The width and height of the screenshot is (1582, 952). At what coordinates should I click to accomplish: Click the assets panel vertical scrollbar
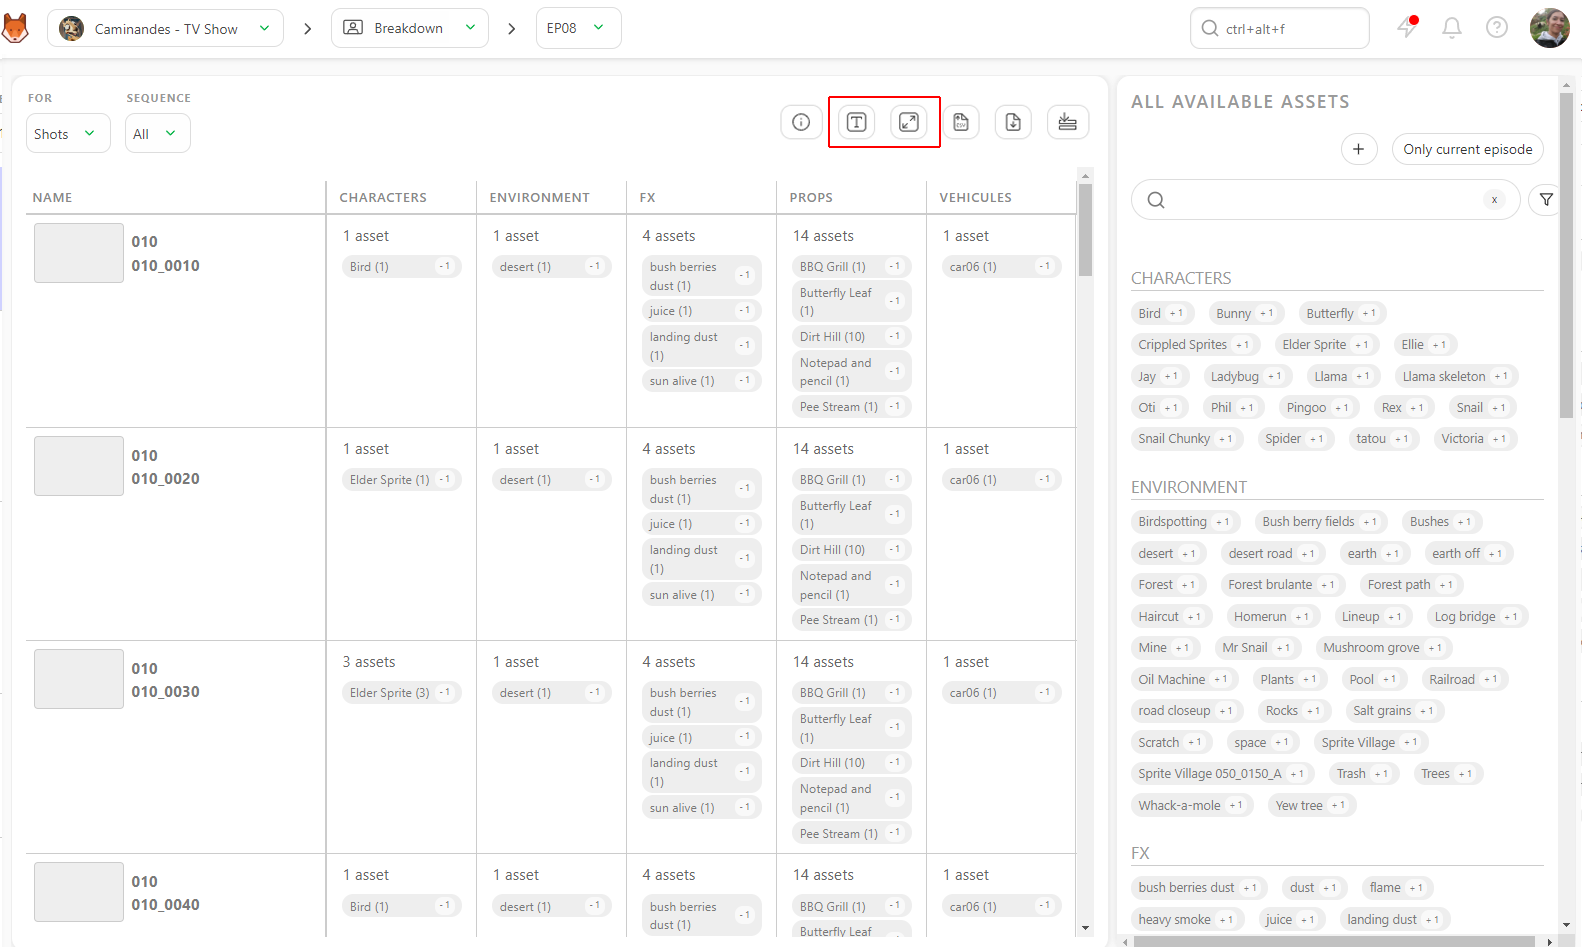1566,255
